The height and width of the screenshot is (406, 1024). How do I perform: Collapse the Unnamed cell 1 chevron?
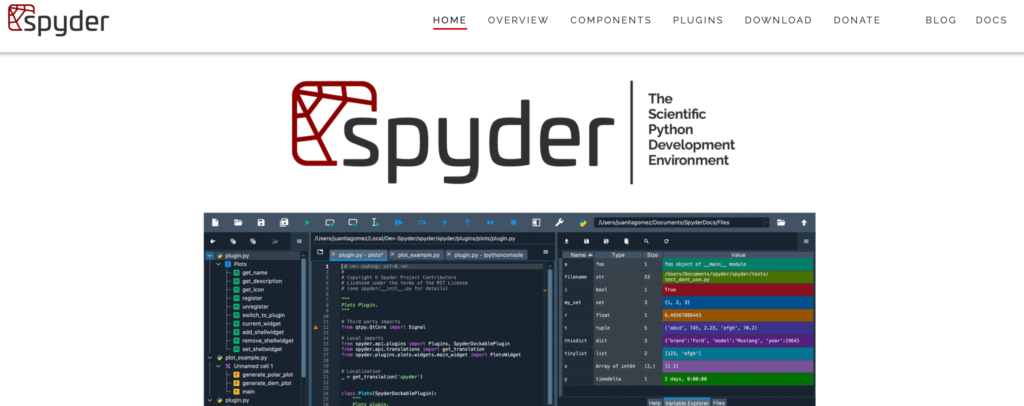click(x=219, y=366)
